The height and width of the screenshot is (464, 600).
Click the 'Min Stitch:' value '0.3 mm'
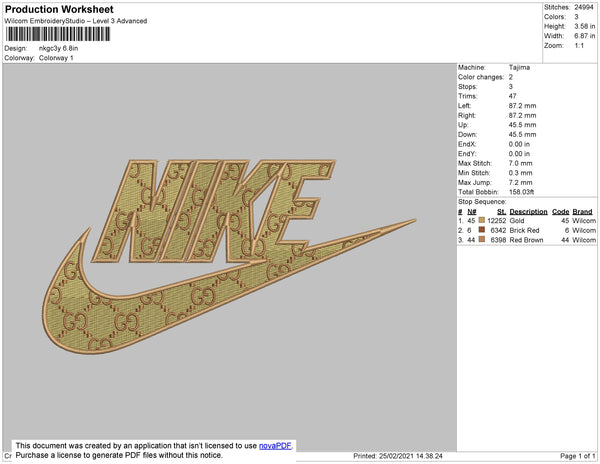pyautogui.click(x=520, y=173)
